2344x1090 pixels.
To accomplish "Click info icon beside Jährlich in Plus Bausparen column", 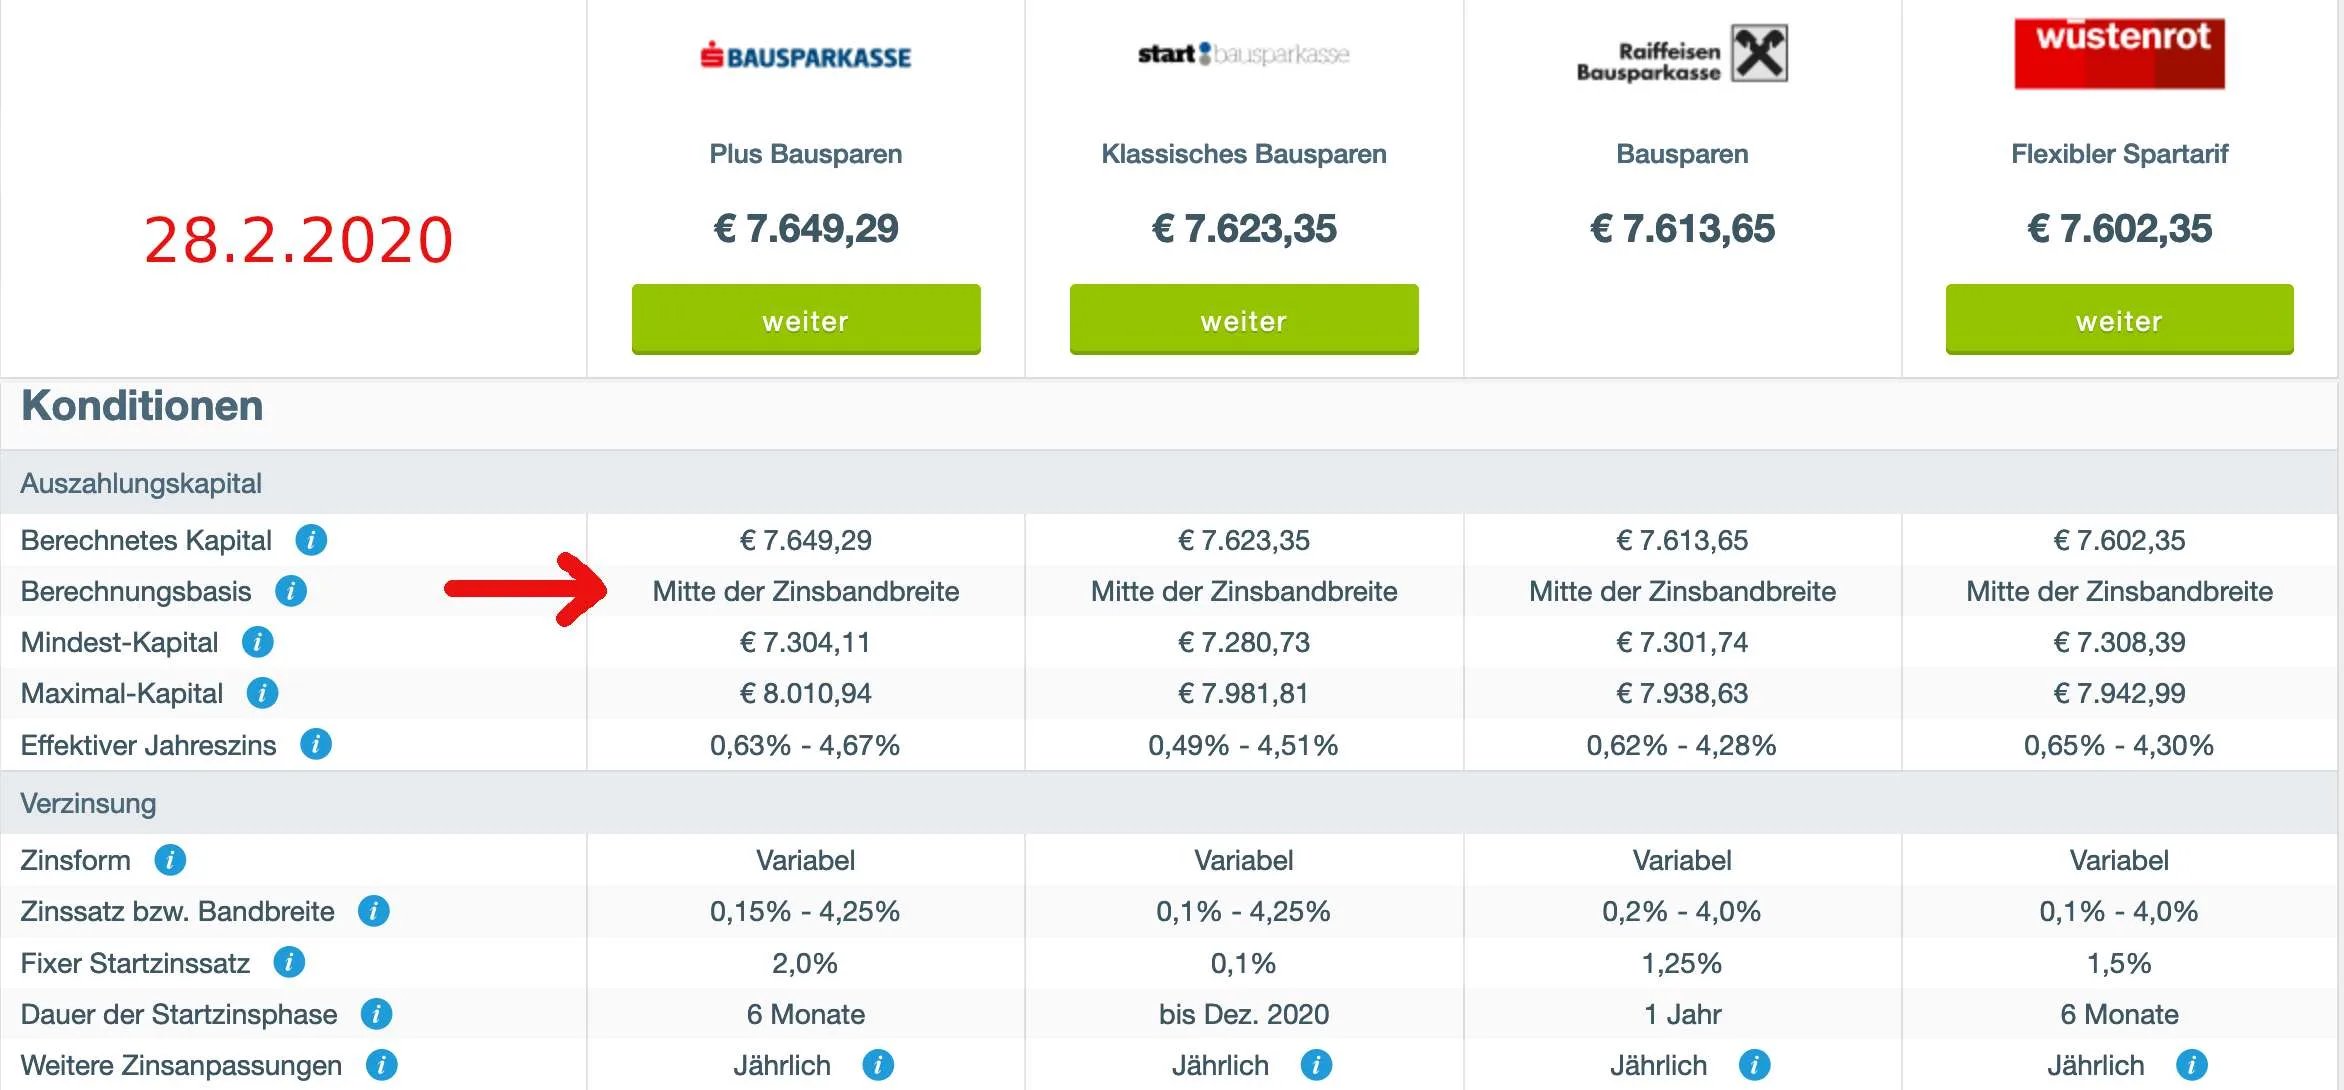I will click(878, 1065).
